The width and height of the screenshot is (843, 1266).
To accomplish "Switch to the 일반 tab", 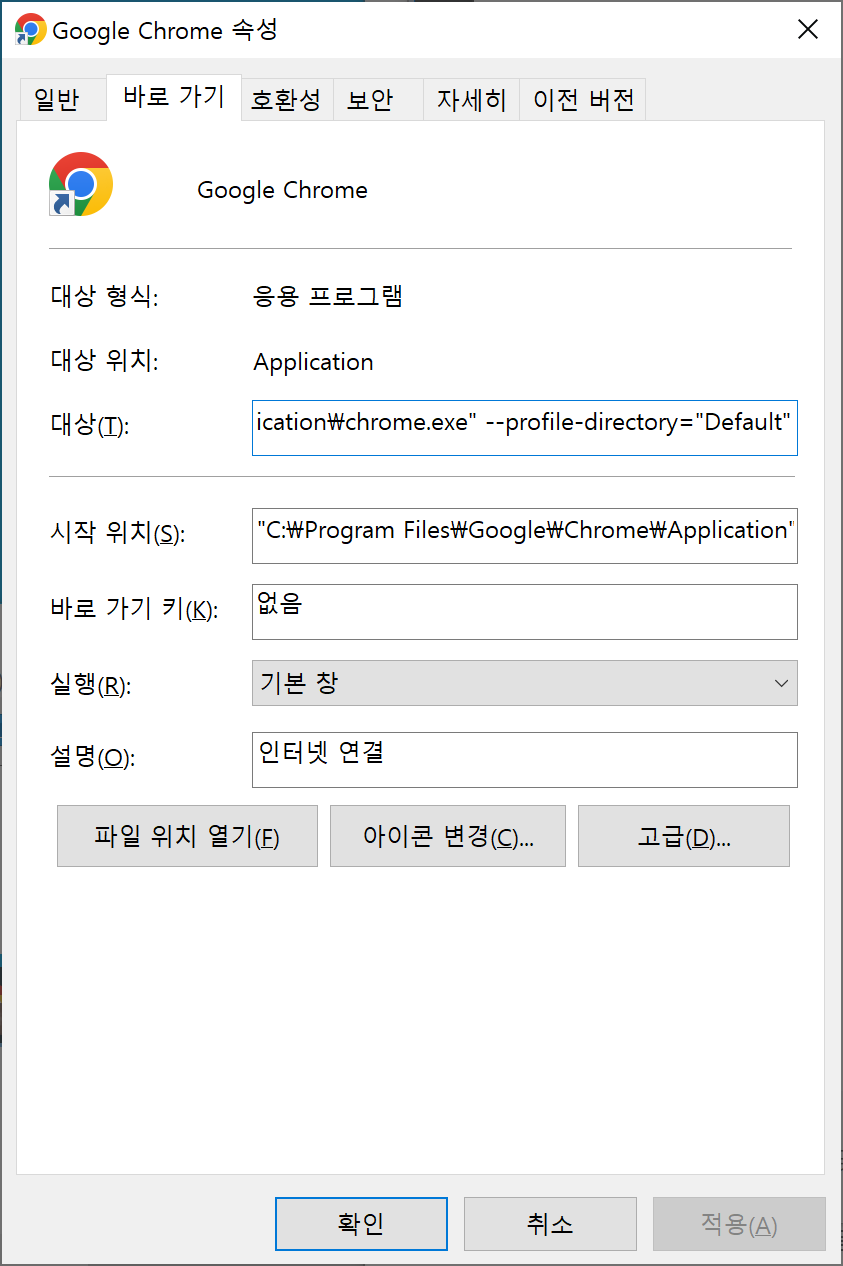I will click(x=62, y=100).
